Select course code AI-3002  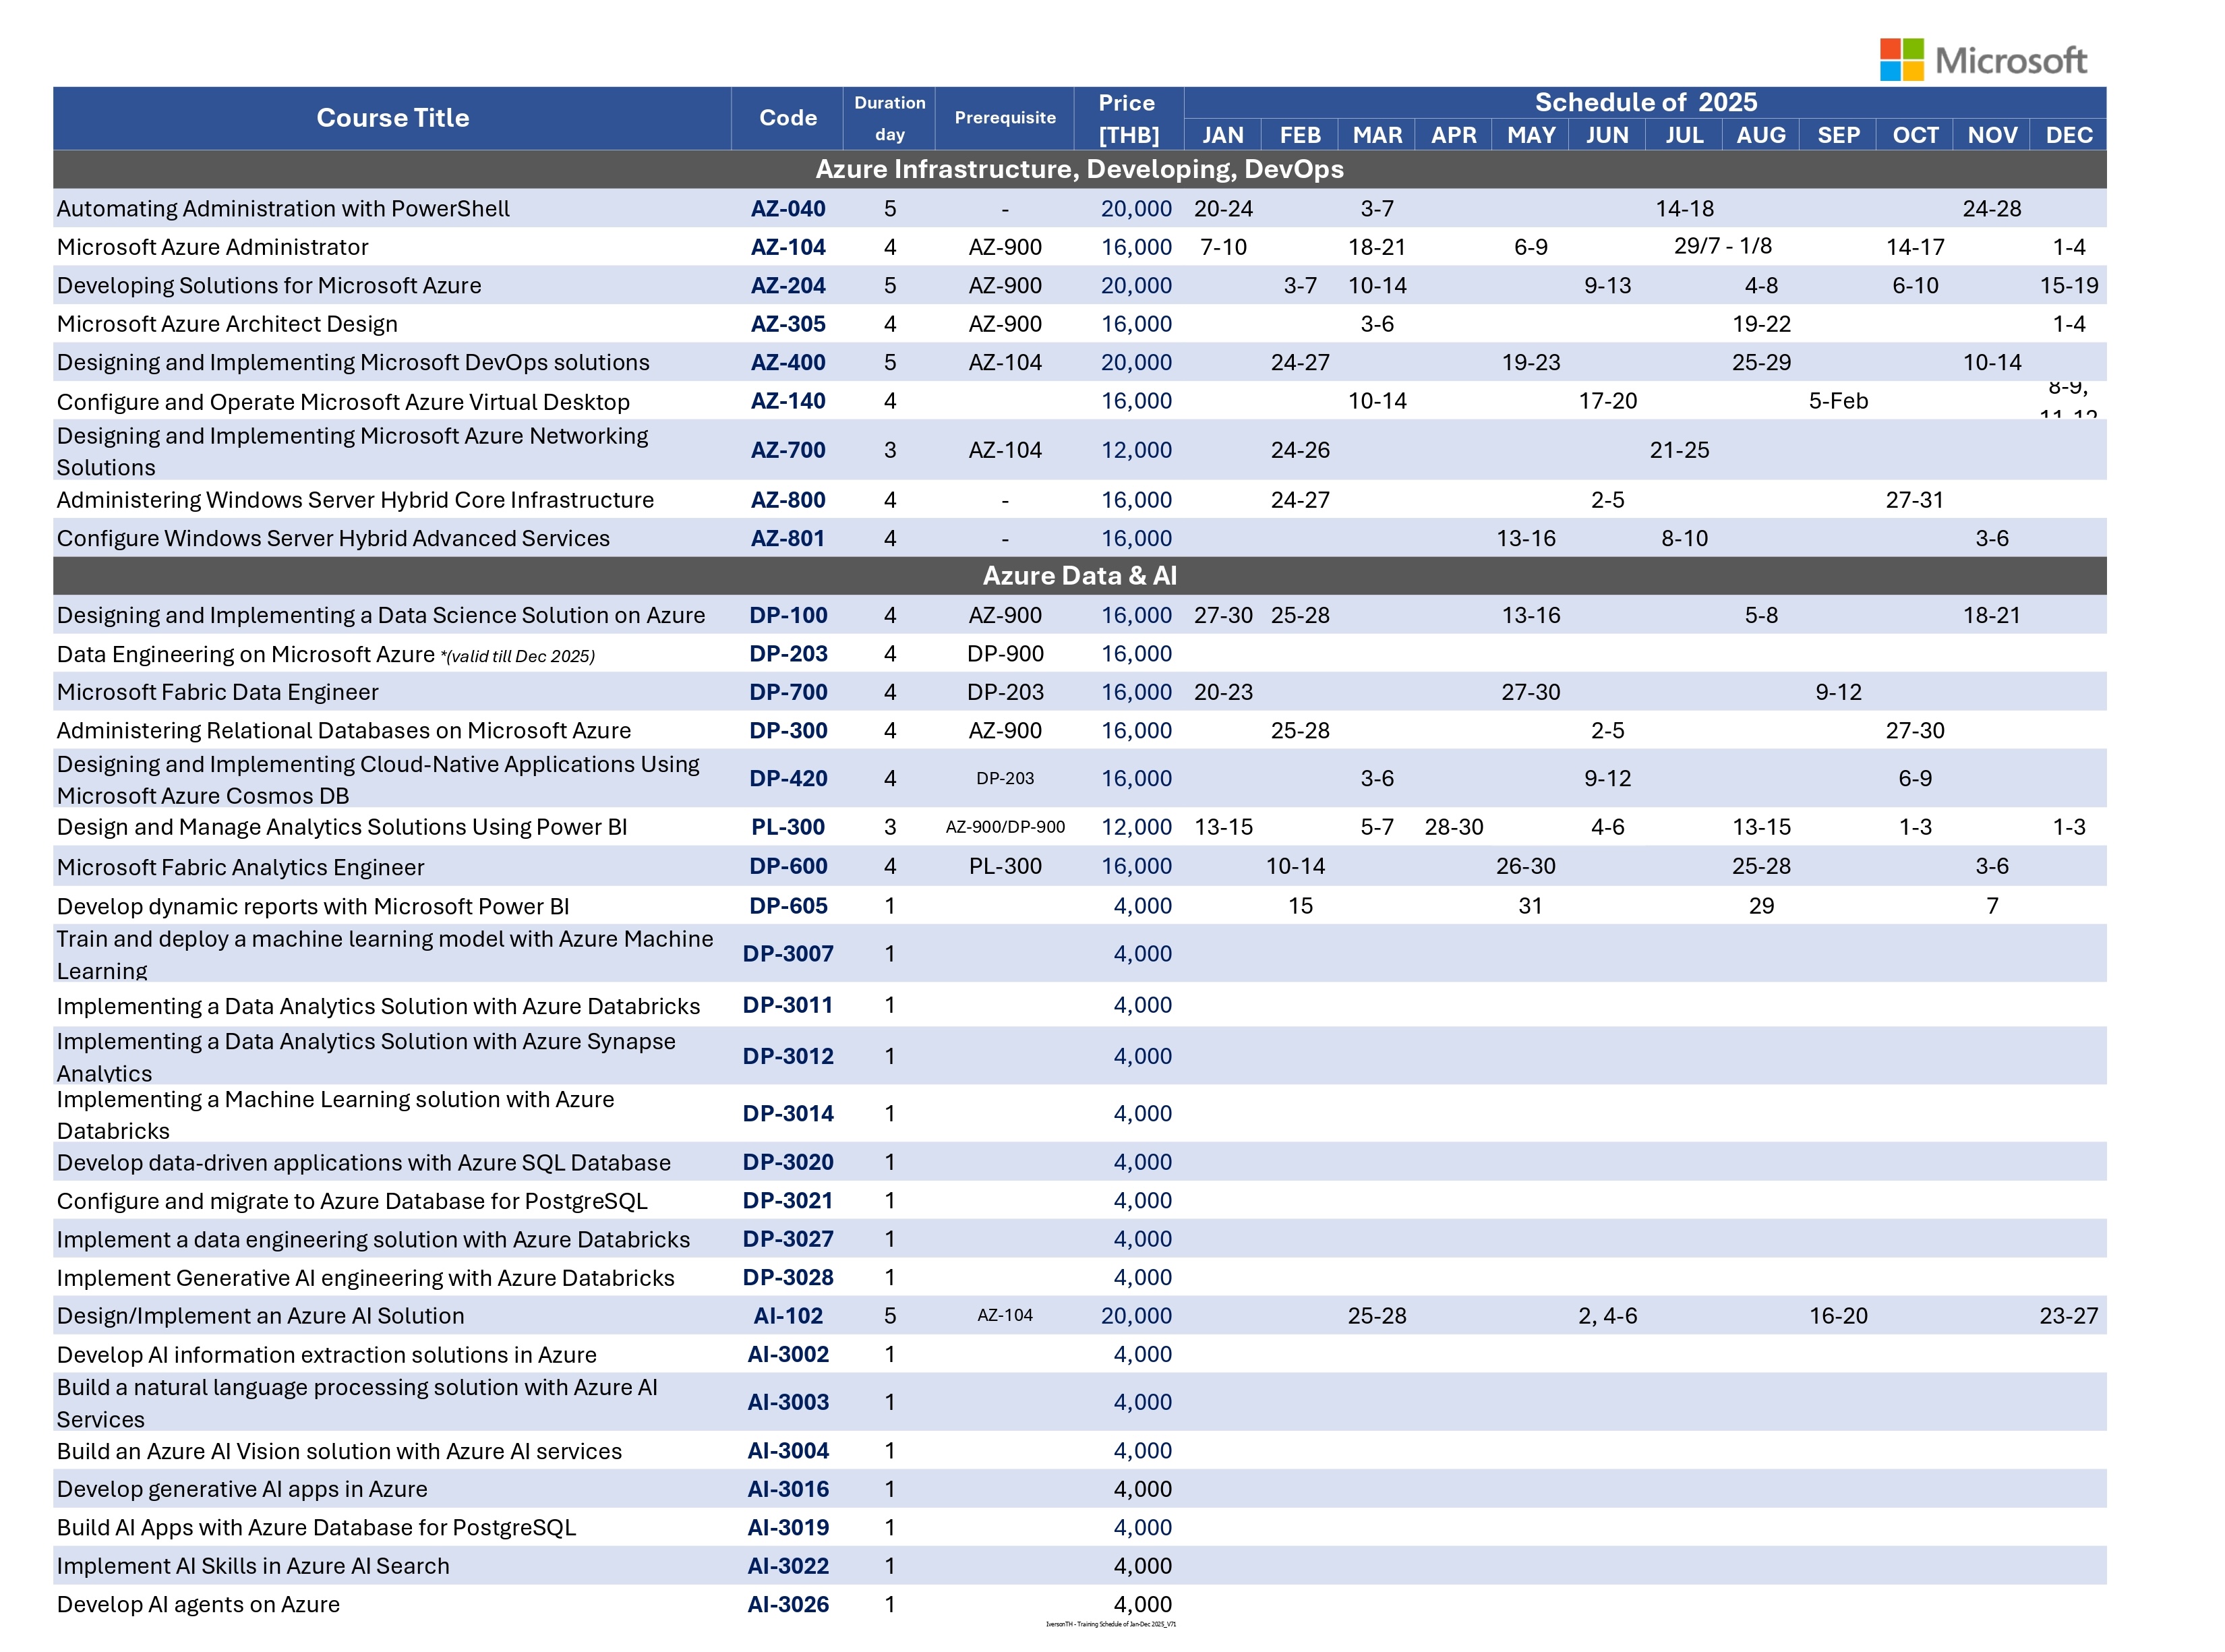tap(788, 1355)
